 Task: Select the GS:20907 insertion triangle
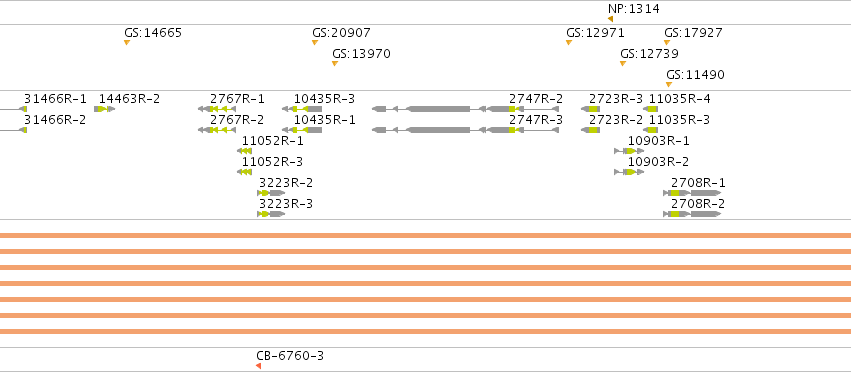(315, 42)
